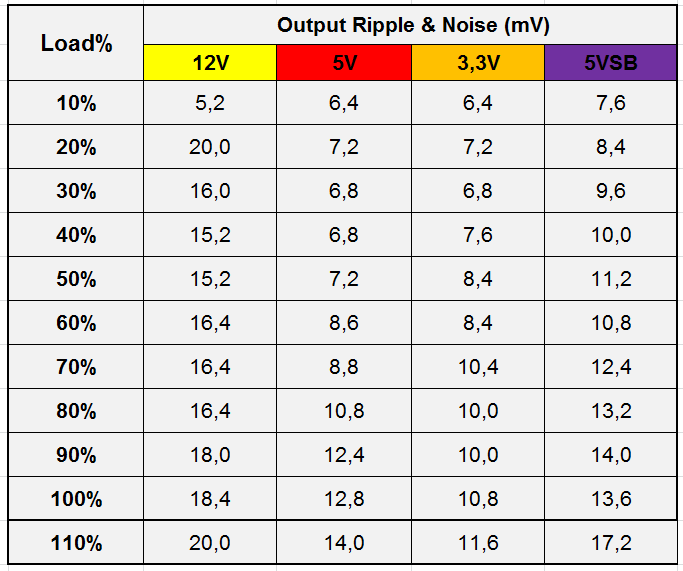
Task: Select the 12V value at 90% load
Action: 209,455
